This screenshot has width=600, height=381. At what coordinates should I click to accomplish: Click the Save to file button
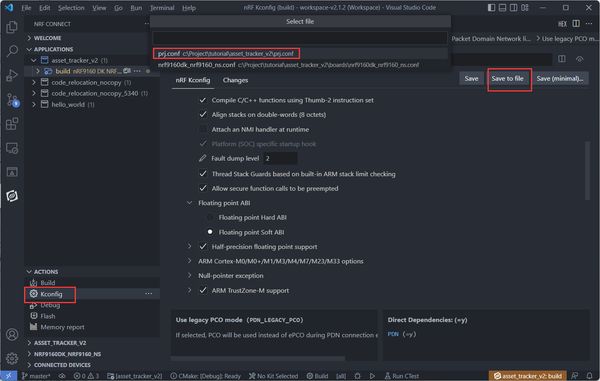point(507,79)
